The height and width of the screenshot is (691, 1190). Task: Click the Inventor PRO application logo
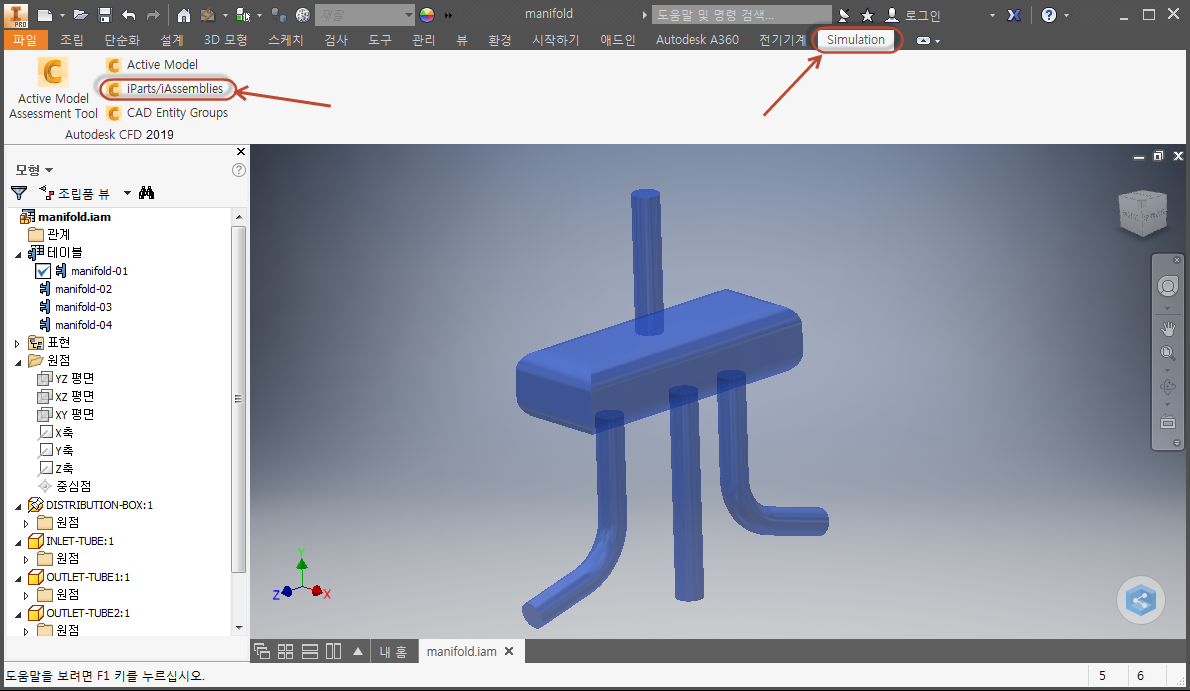[16, 14]
